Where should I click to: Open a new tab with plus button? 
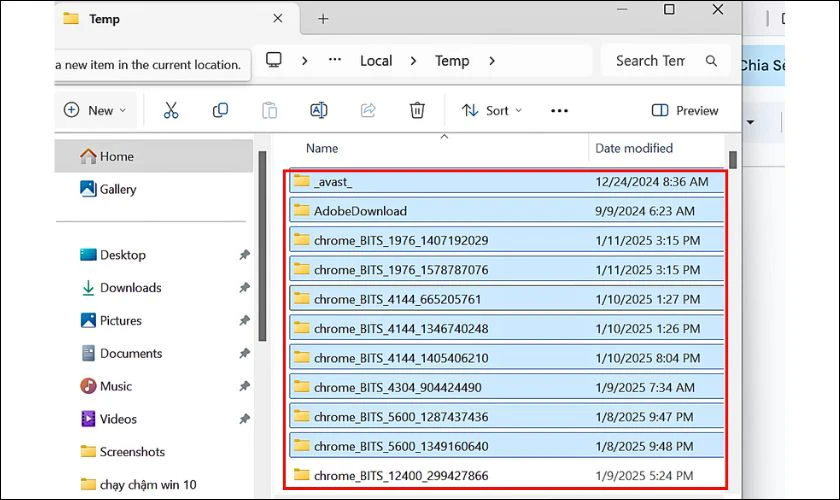[323, 19]
